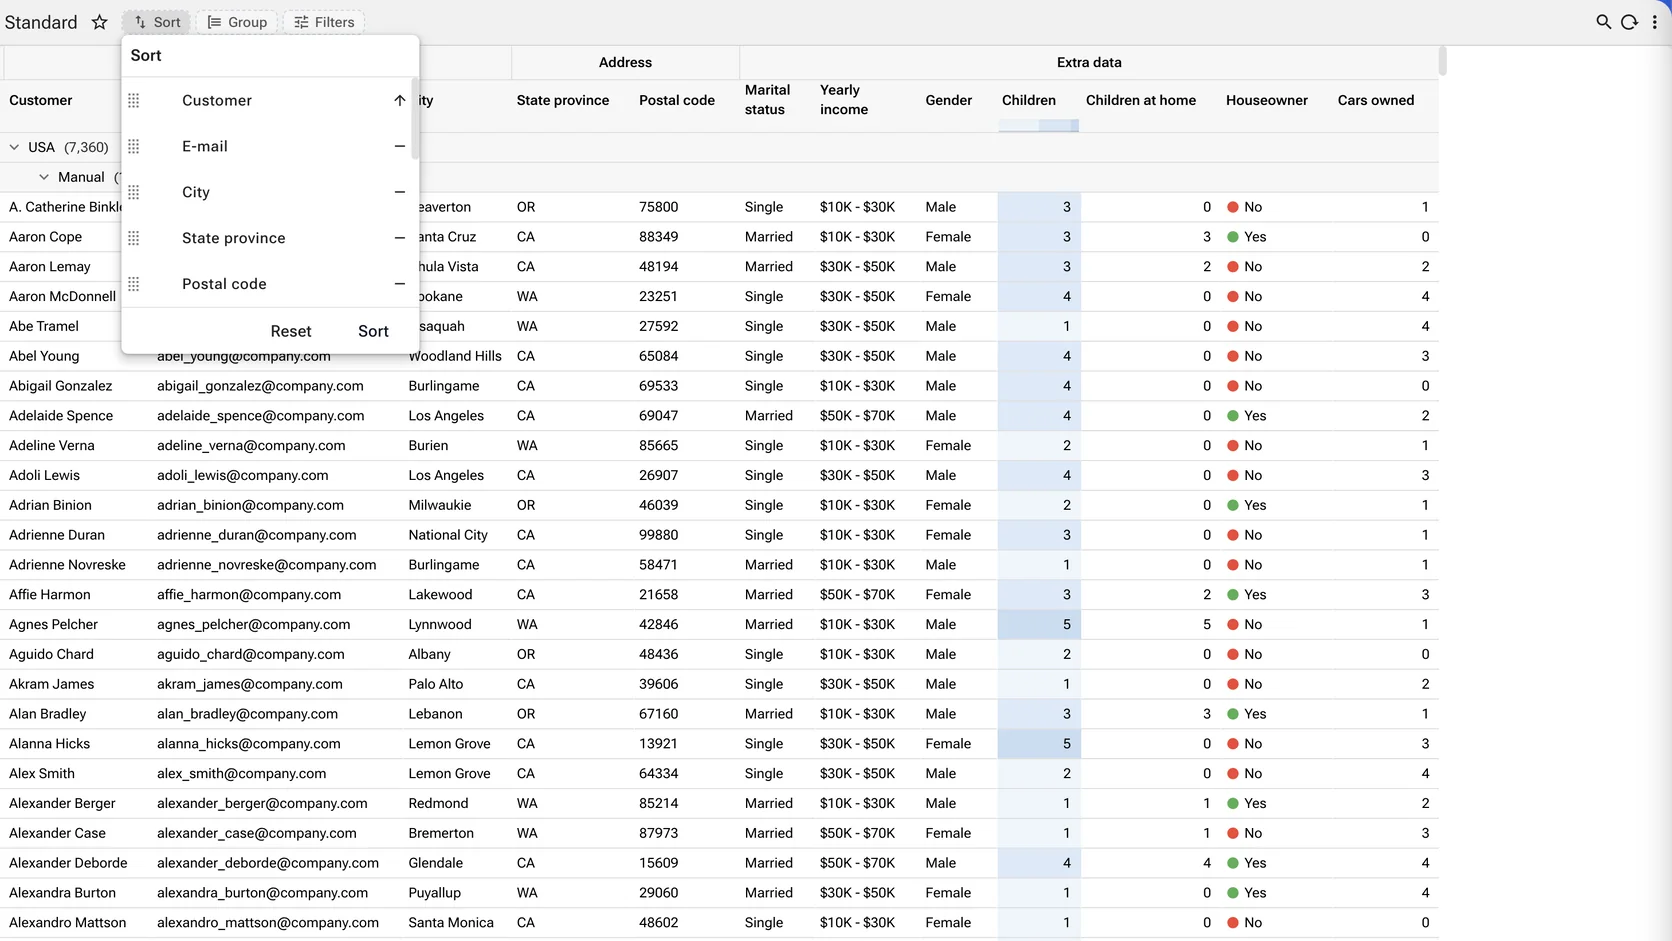Click the Reset button in Sort panel
Screen dimensions: 1672x941
tap(291, 331)
